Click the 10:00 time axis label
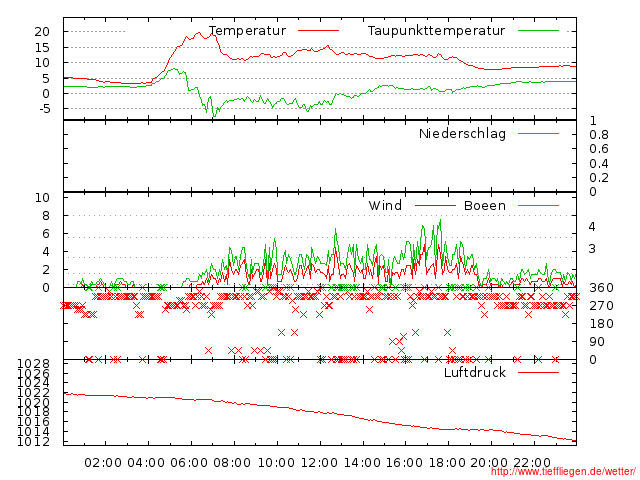 point(276,463)
